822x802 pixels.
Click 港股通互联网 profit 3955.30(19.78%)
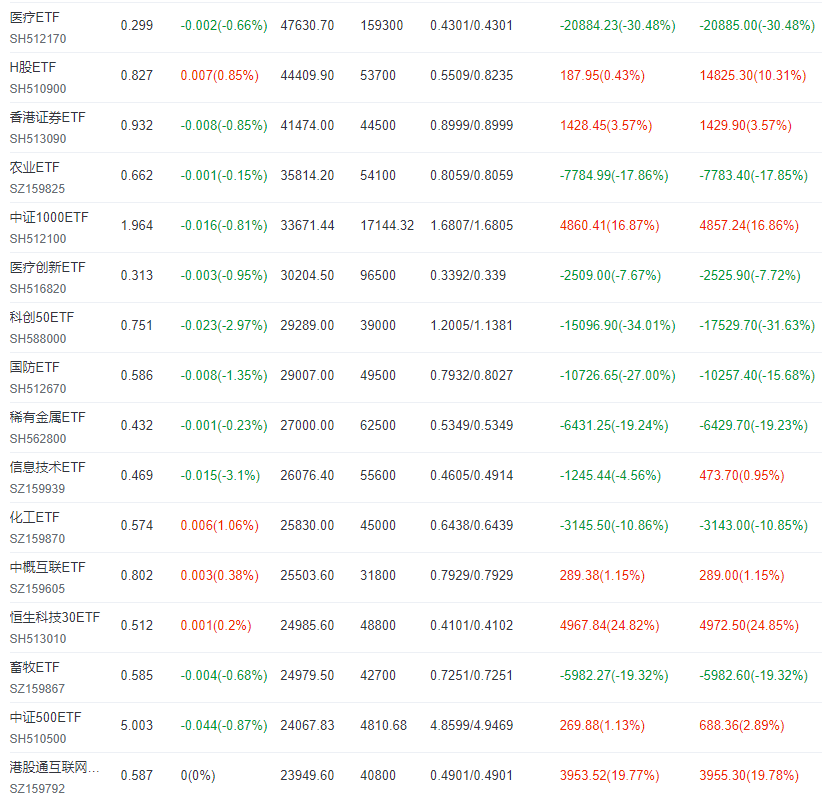pyautogui.click(x=749, y=775)
